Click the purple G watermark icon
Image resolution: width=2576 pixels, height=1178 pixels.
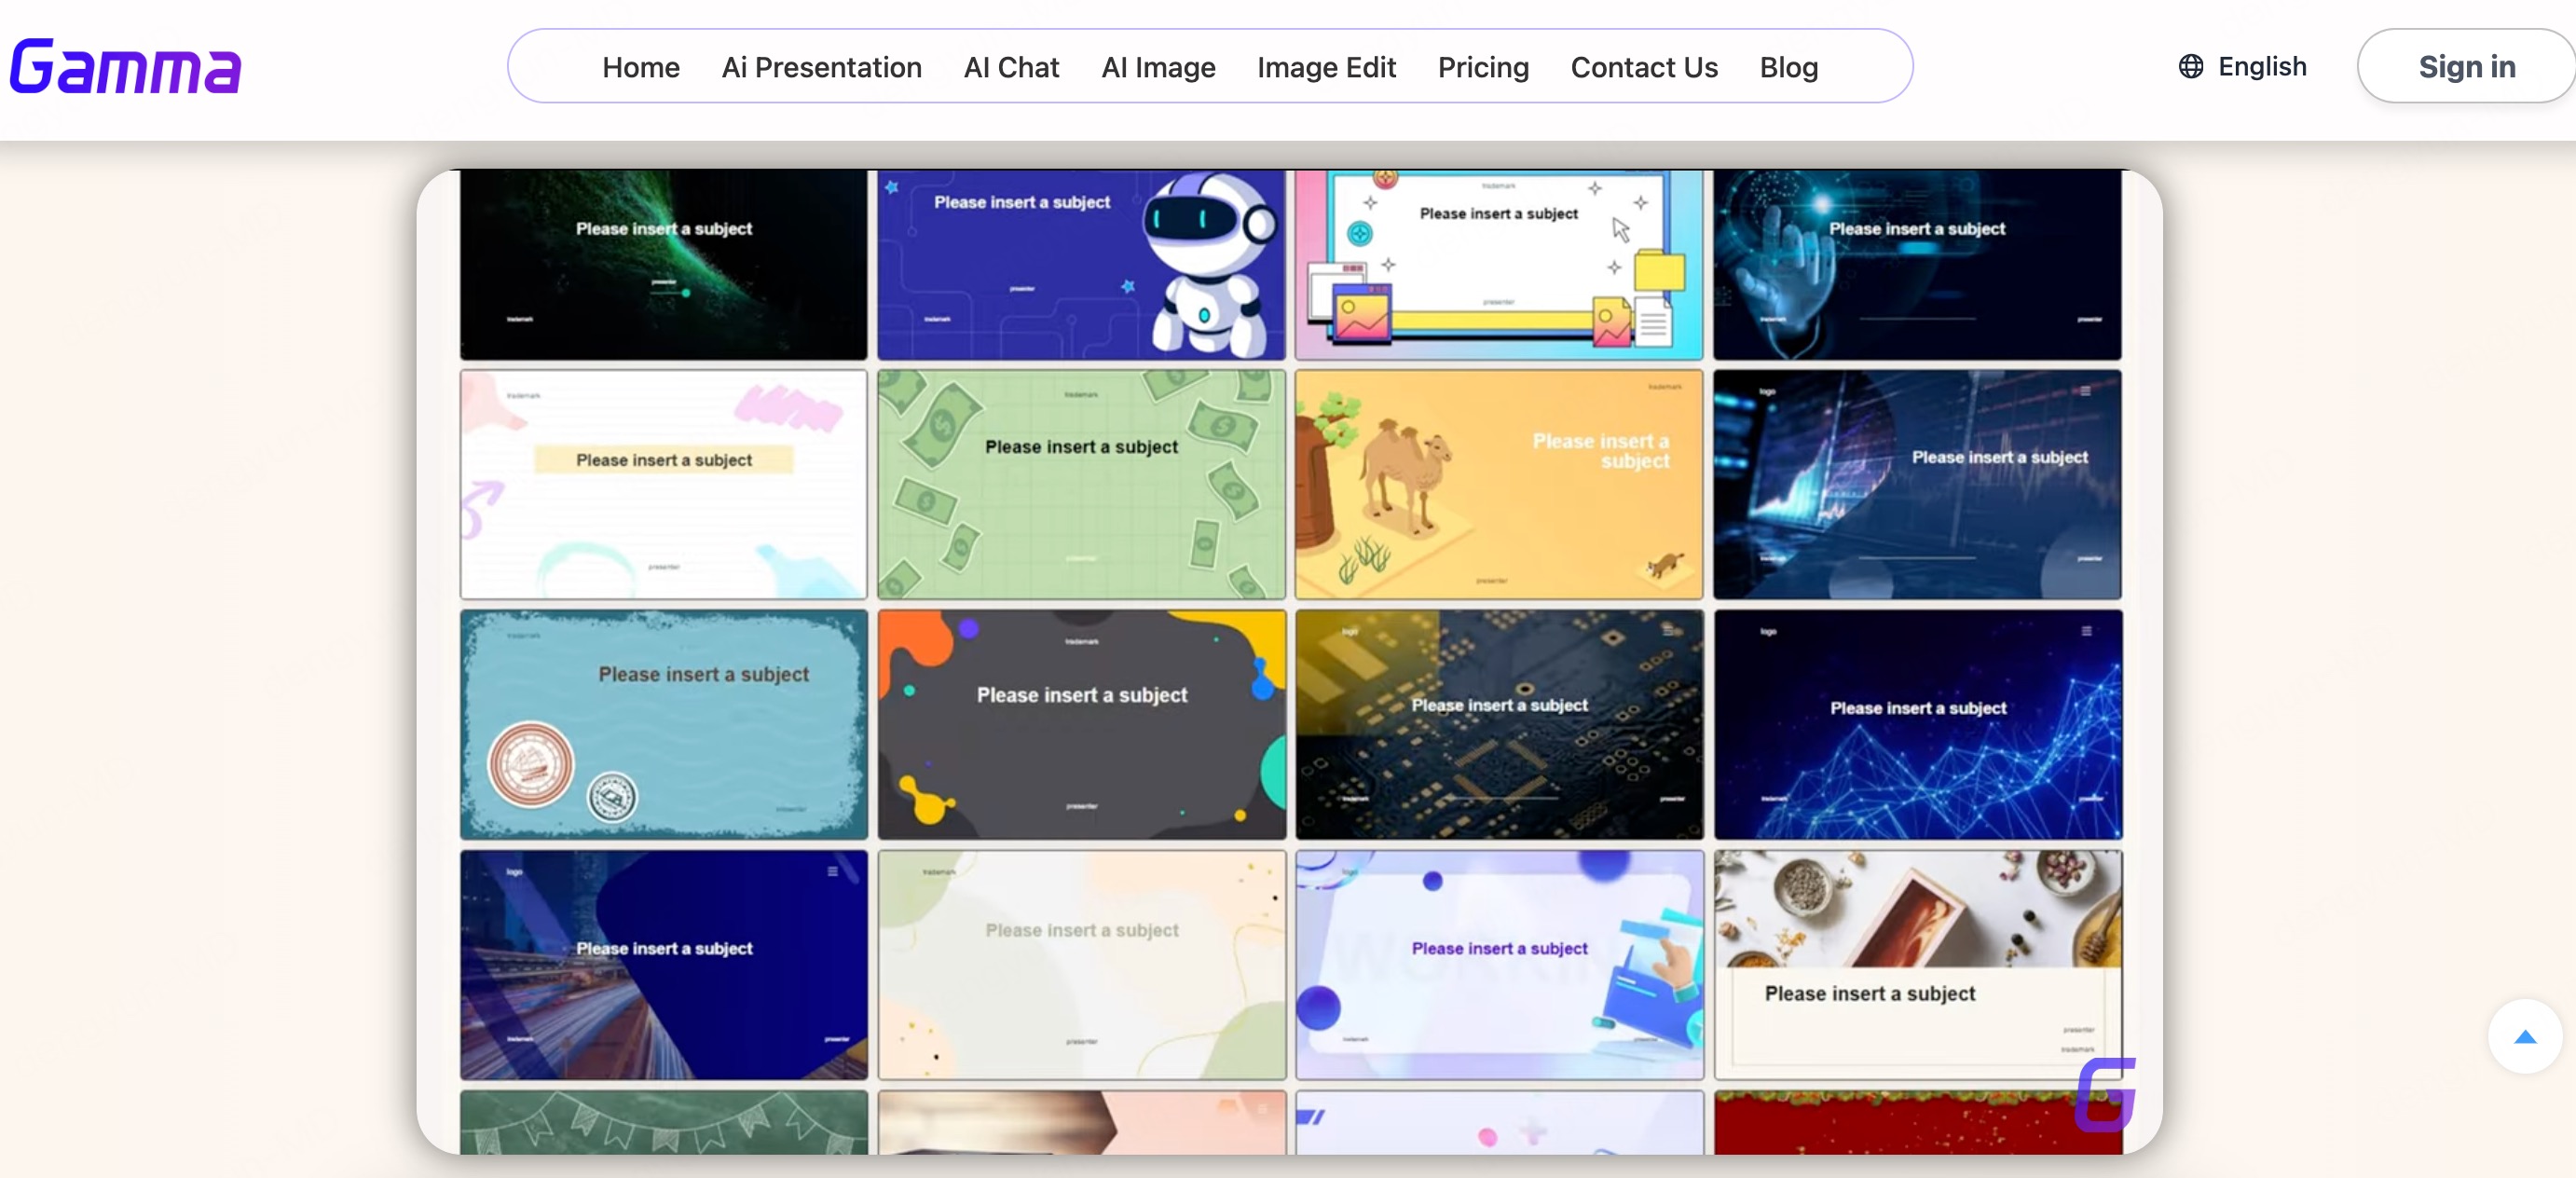2105,1094
